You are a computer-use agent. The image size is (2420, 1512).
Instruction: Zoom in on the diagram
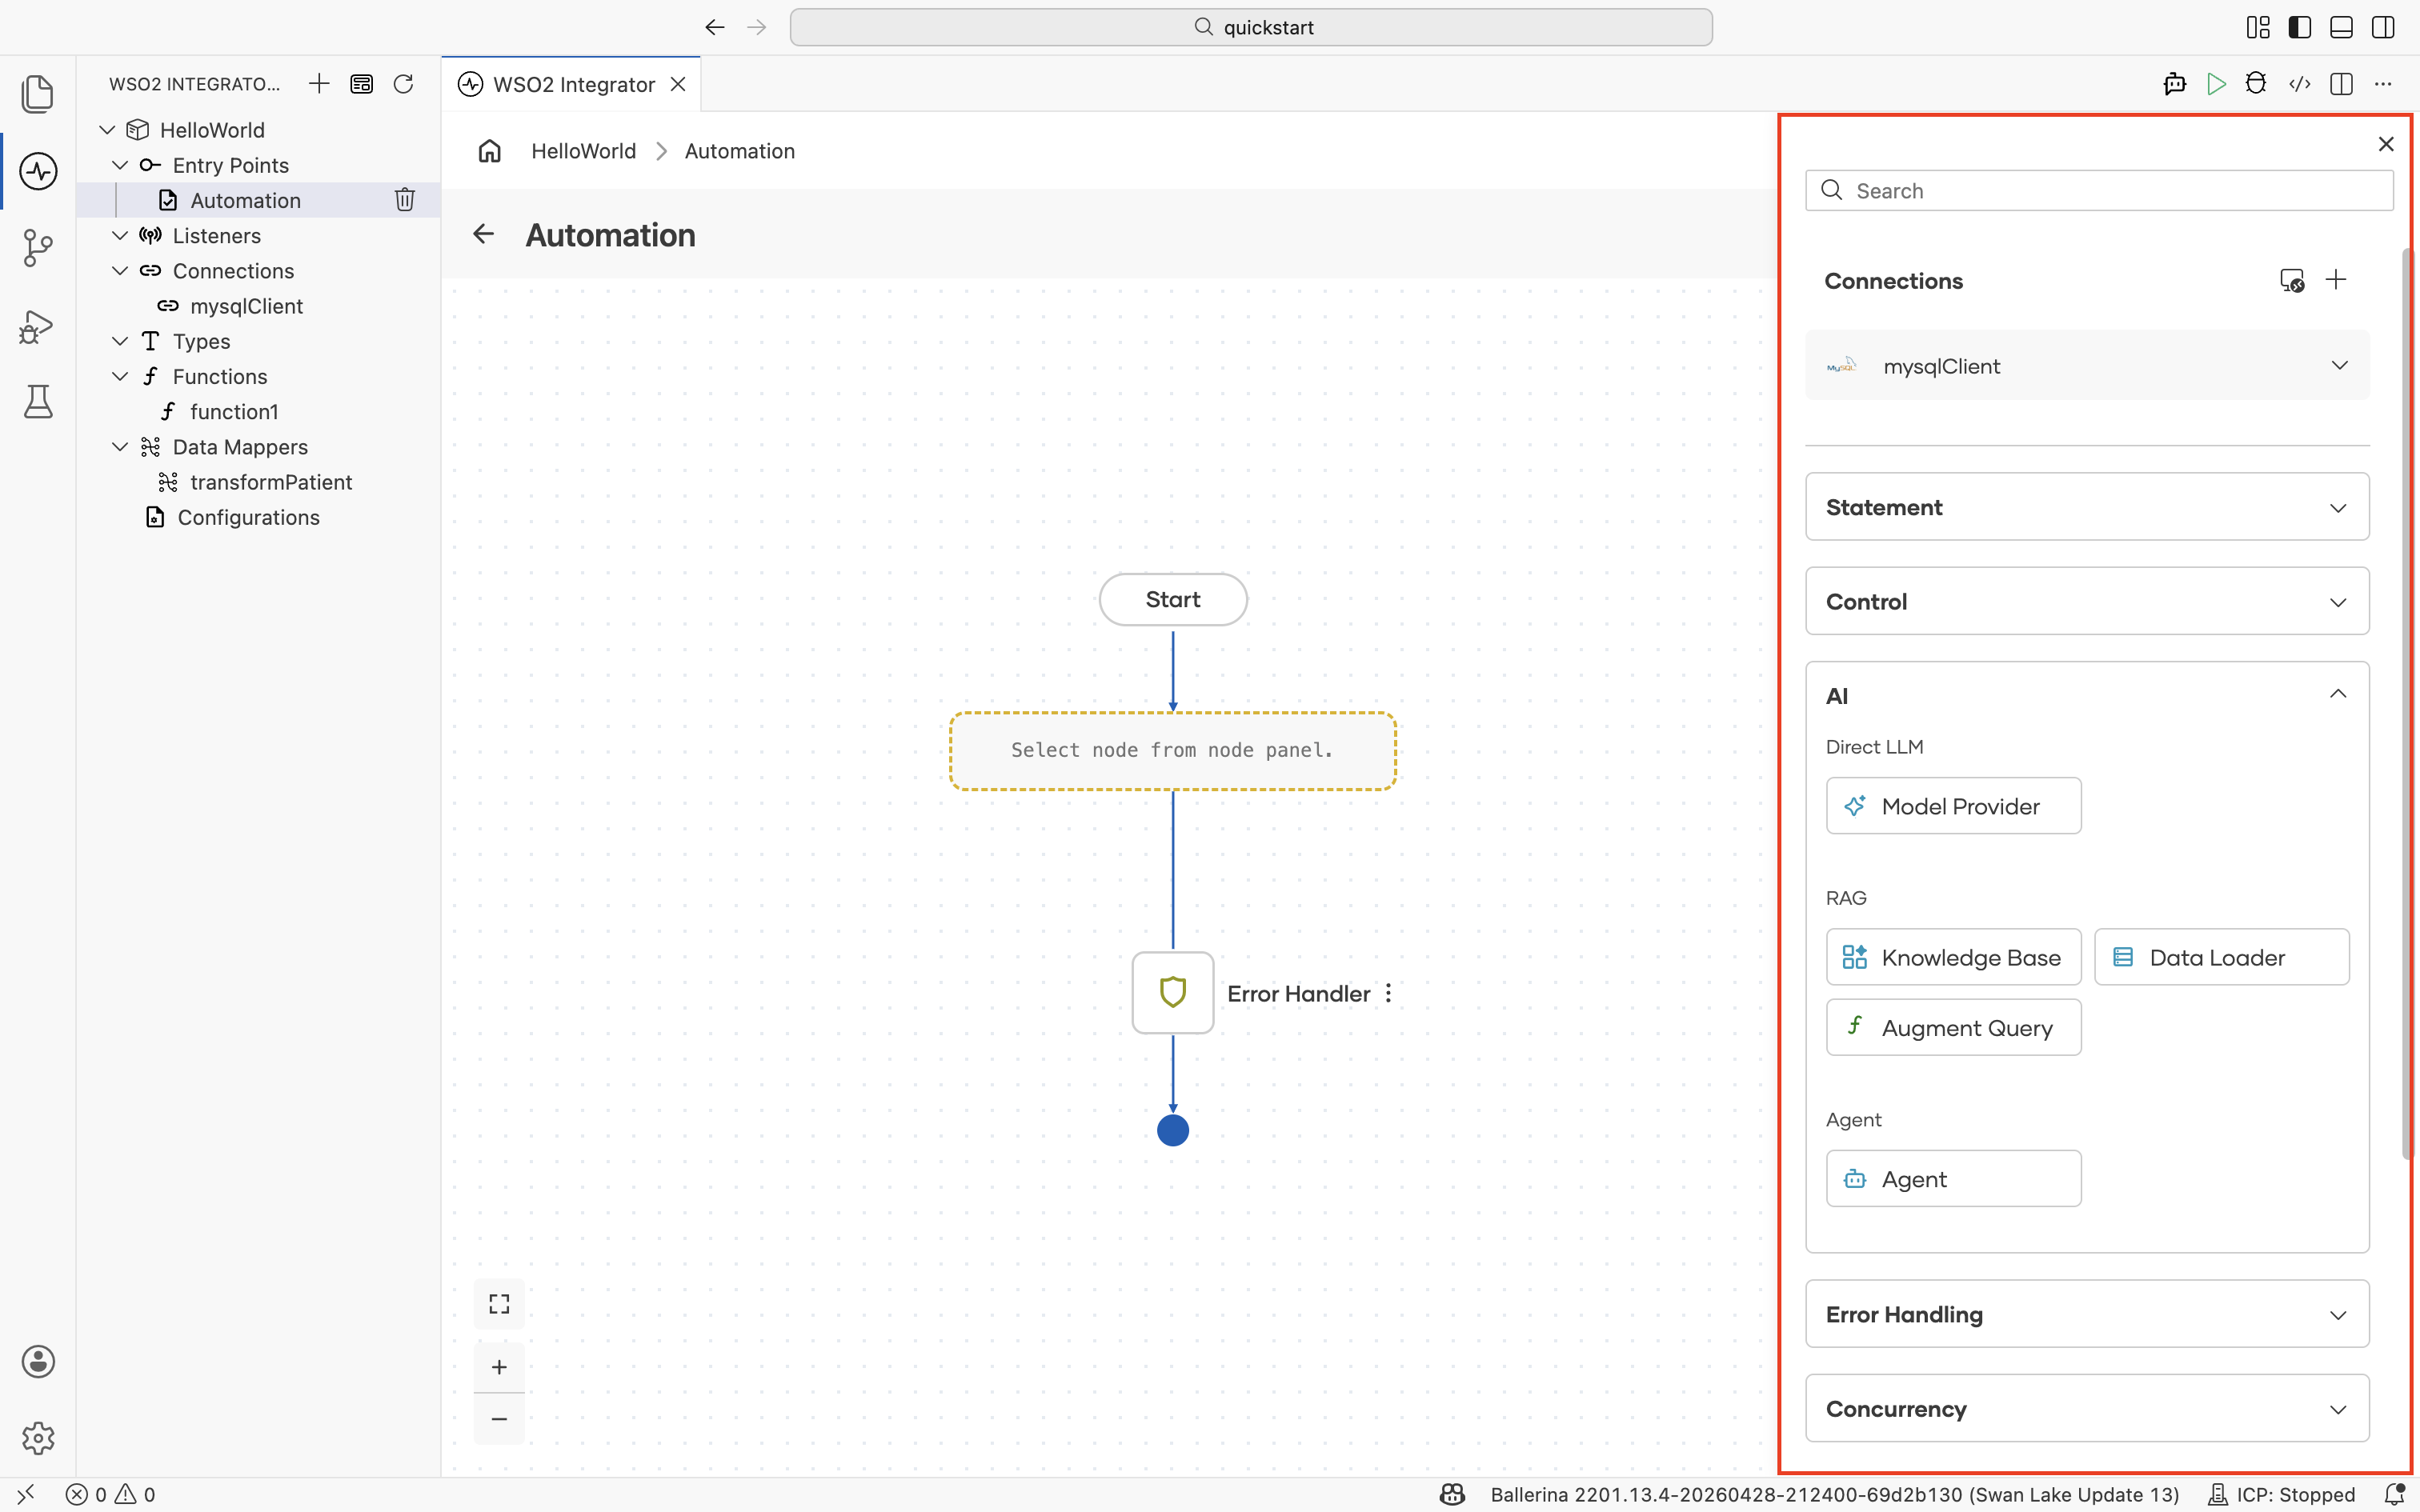499,1367
